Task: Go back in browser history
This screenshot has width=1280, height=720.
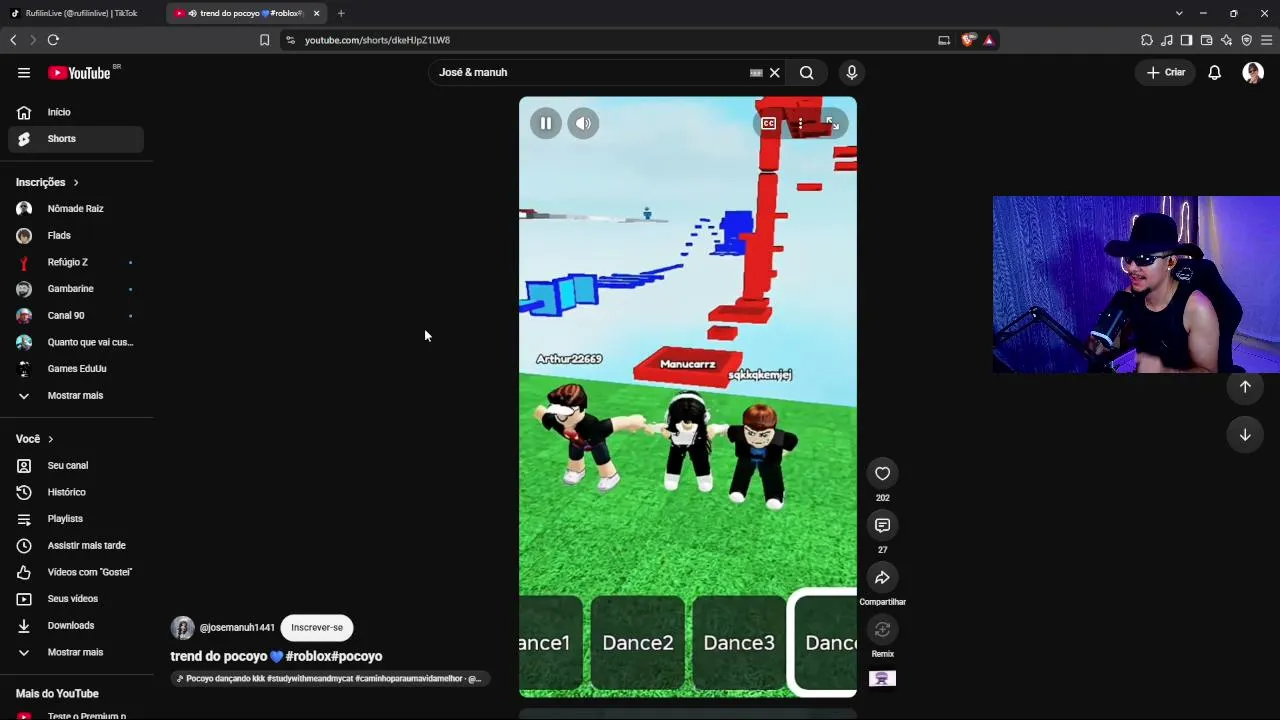Action: 13,40
